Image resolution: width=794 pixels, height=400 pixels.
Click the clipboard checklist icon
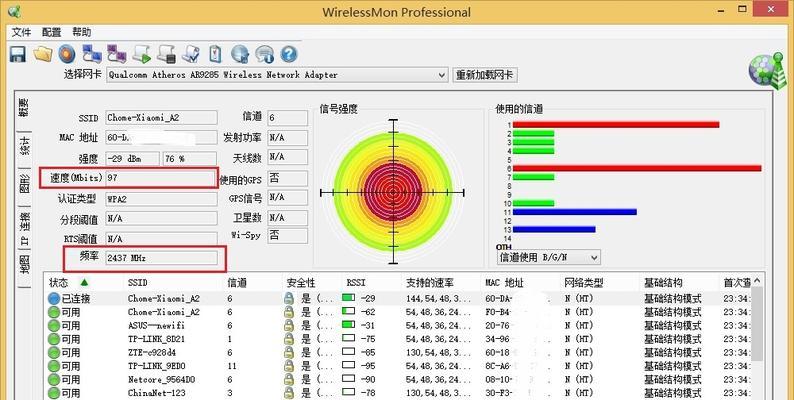215,54
